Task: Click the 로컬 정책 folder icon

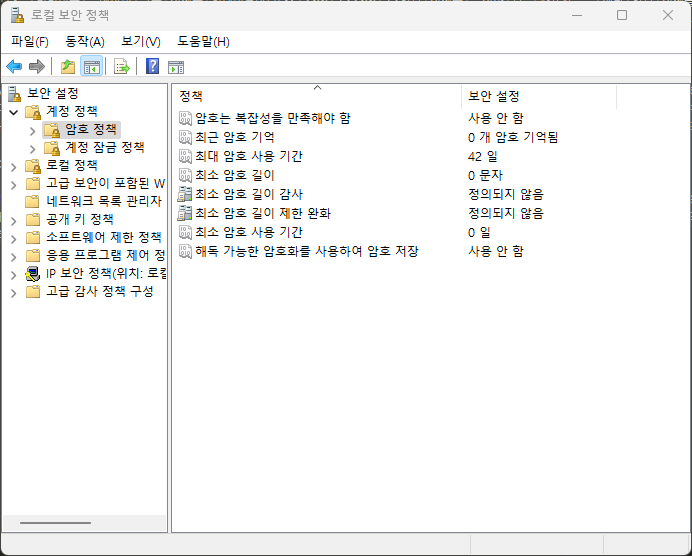Action: click(x=33, y=166)
